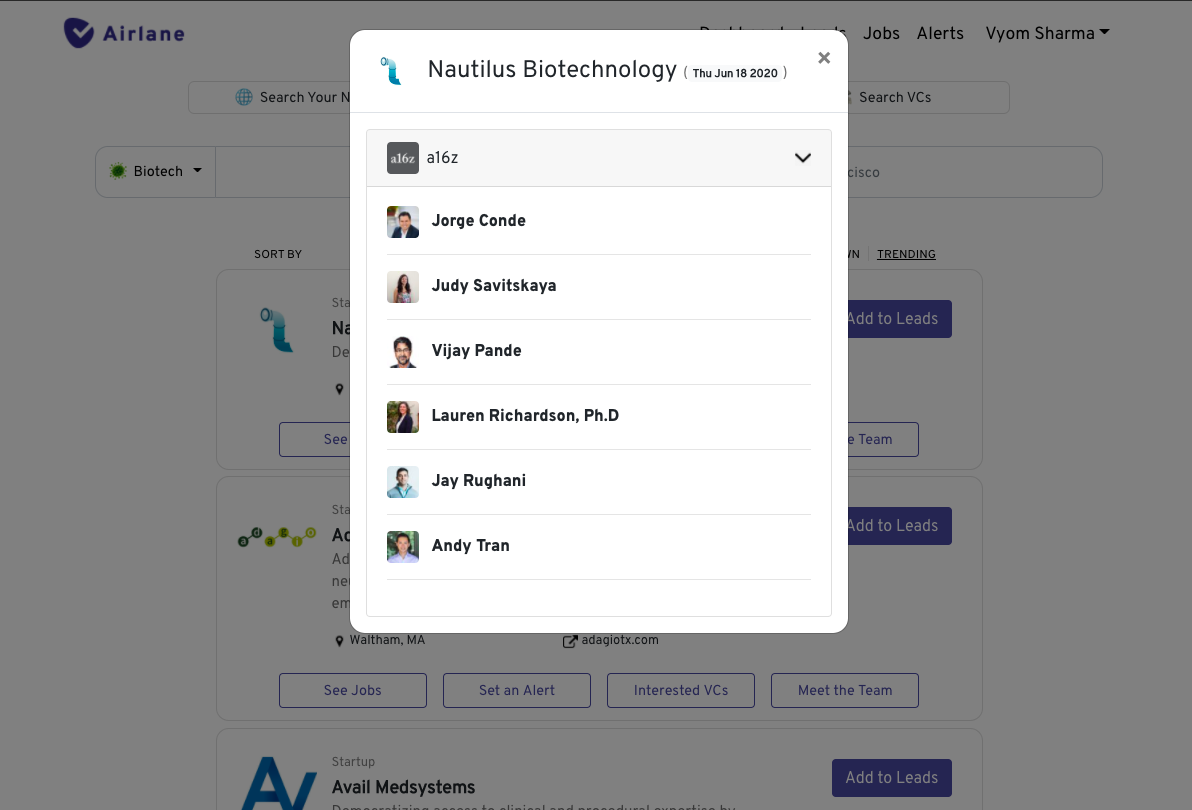Screen dimensions: 1192x810
Task: Sort startups by Trending
Action: click(906, 254)
